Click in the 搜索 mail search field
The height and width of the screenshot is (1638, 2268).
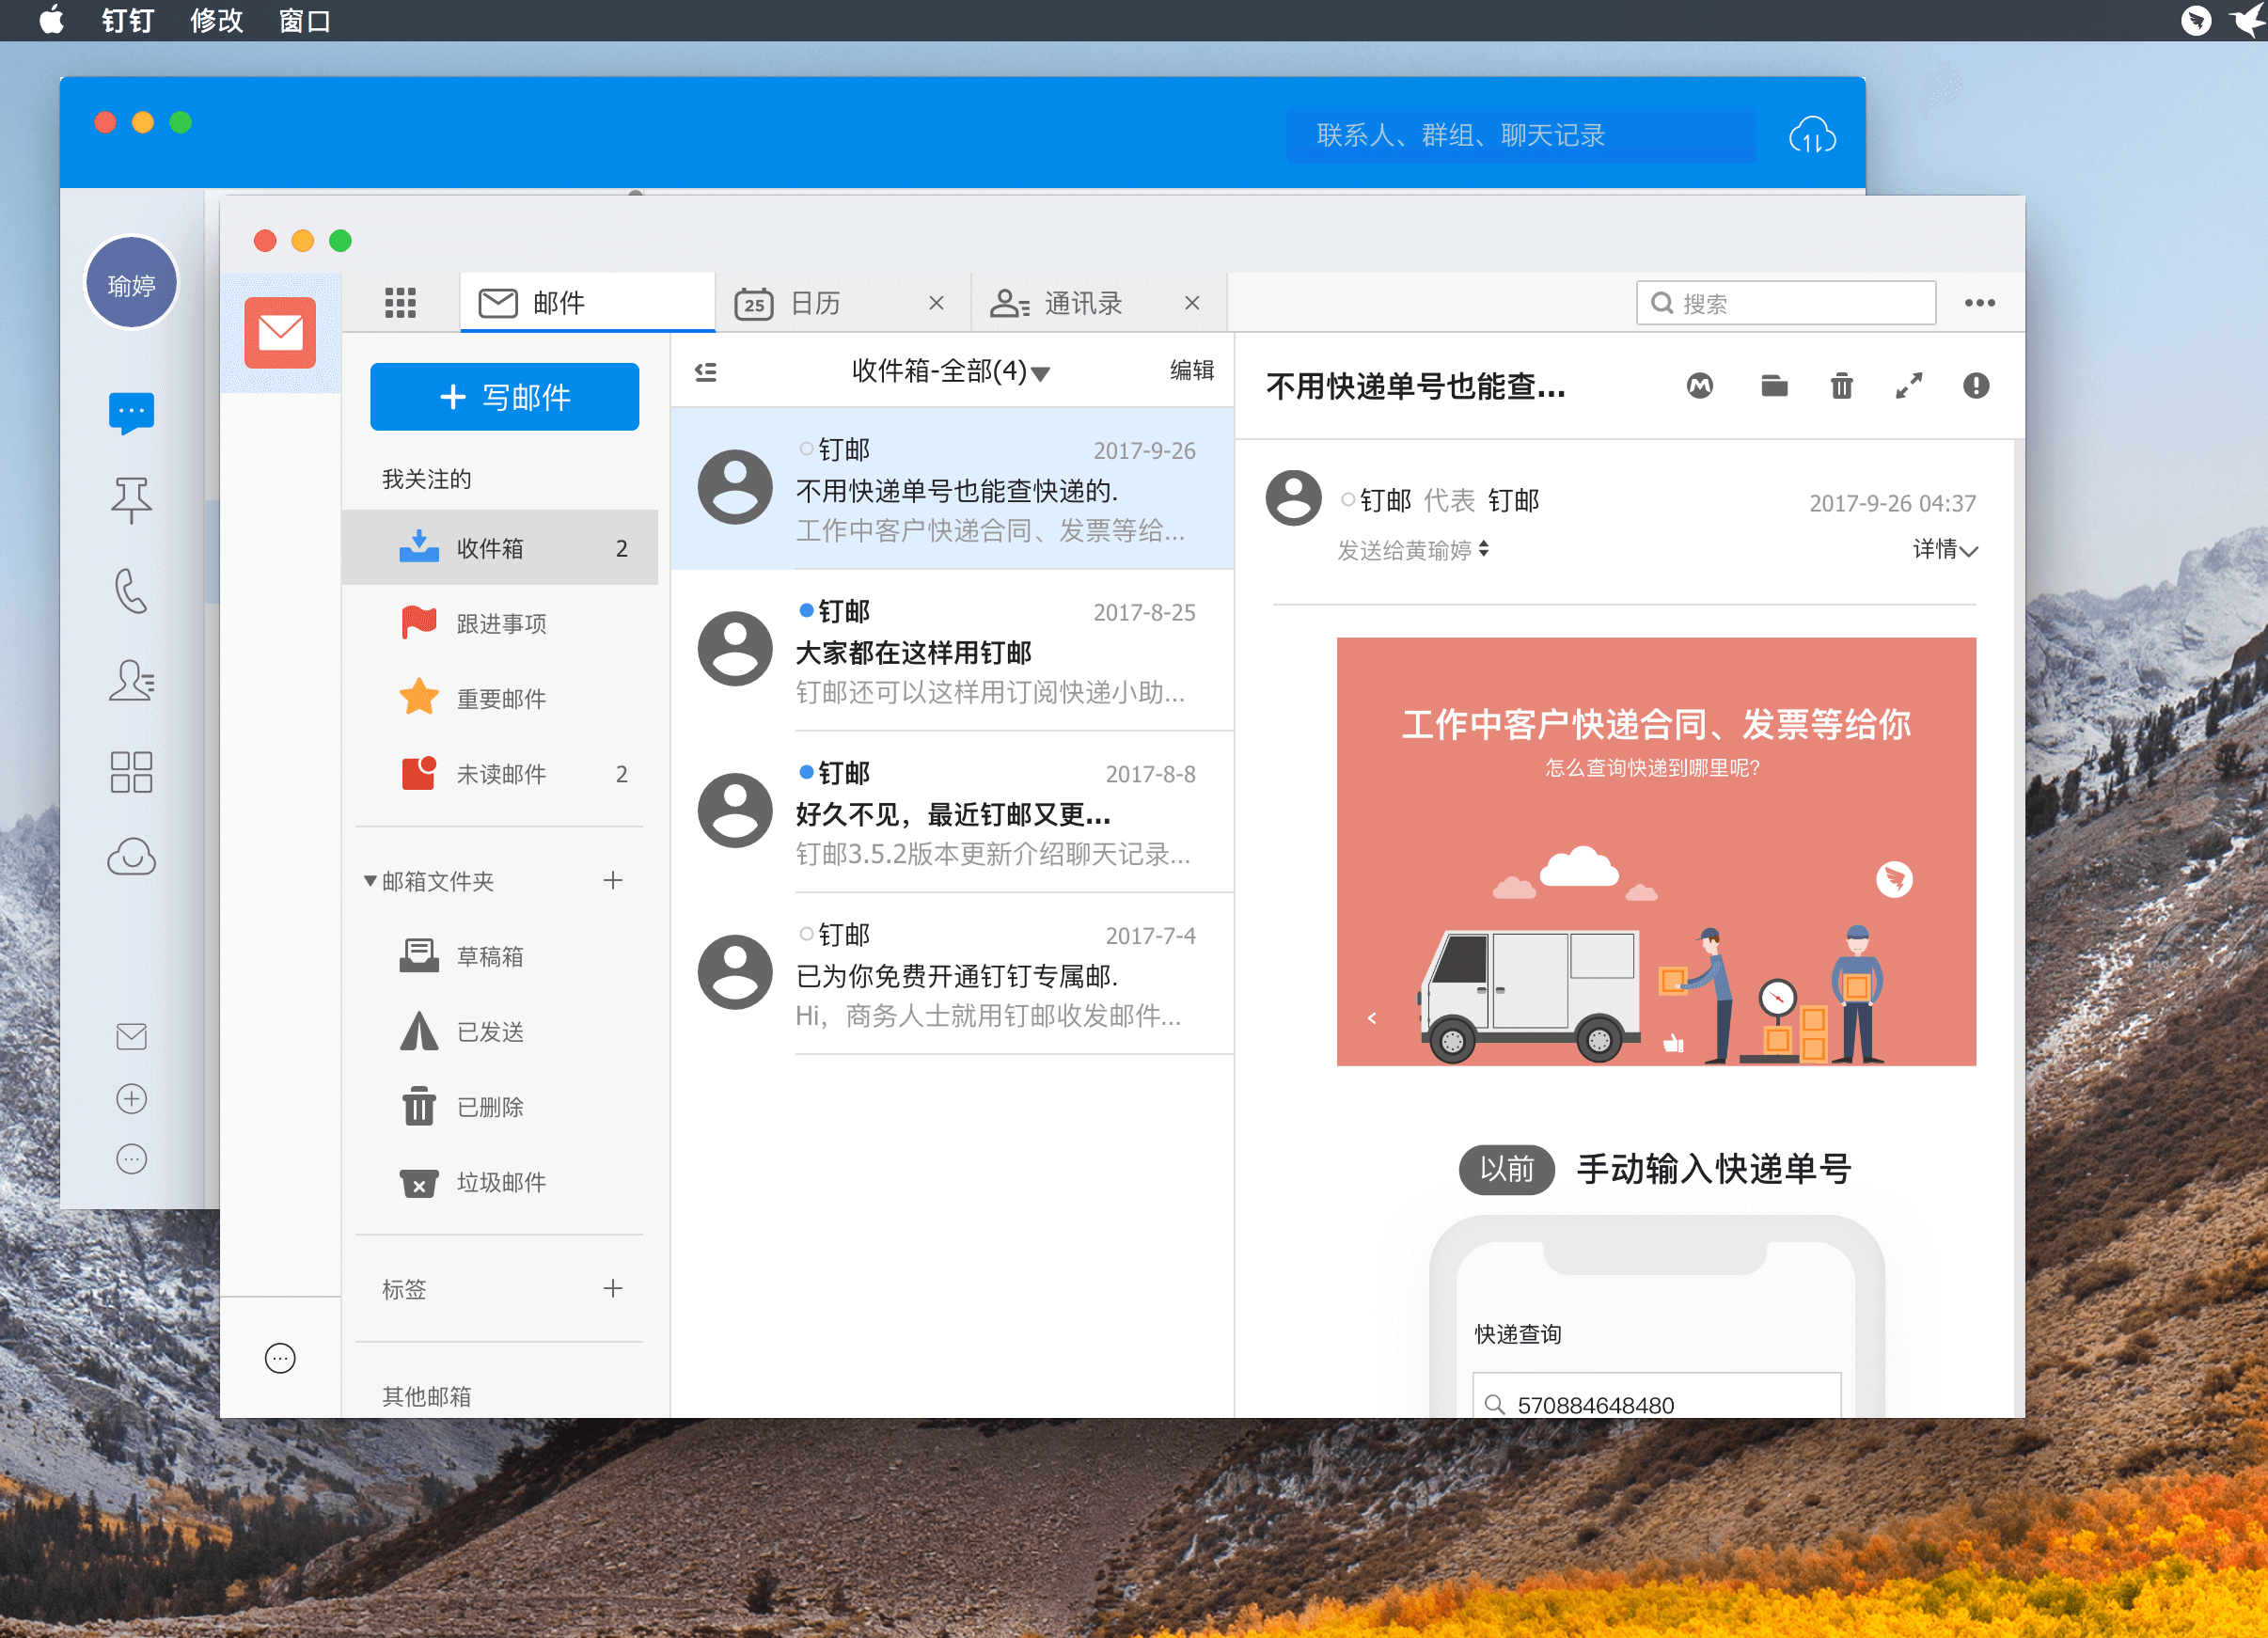tap(1785, 302)
